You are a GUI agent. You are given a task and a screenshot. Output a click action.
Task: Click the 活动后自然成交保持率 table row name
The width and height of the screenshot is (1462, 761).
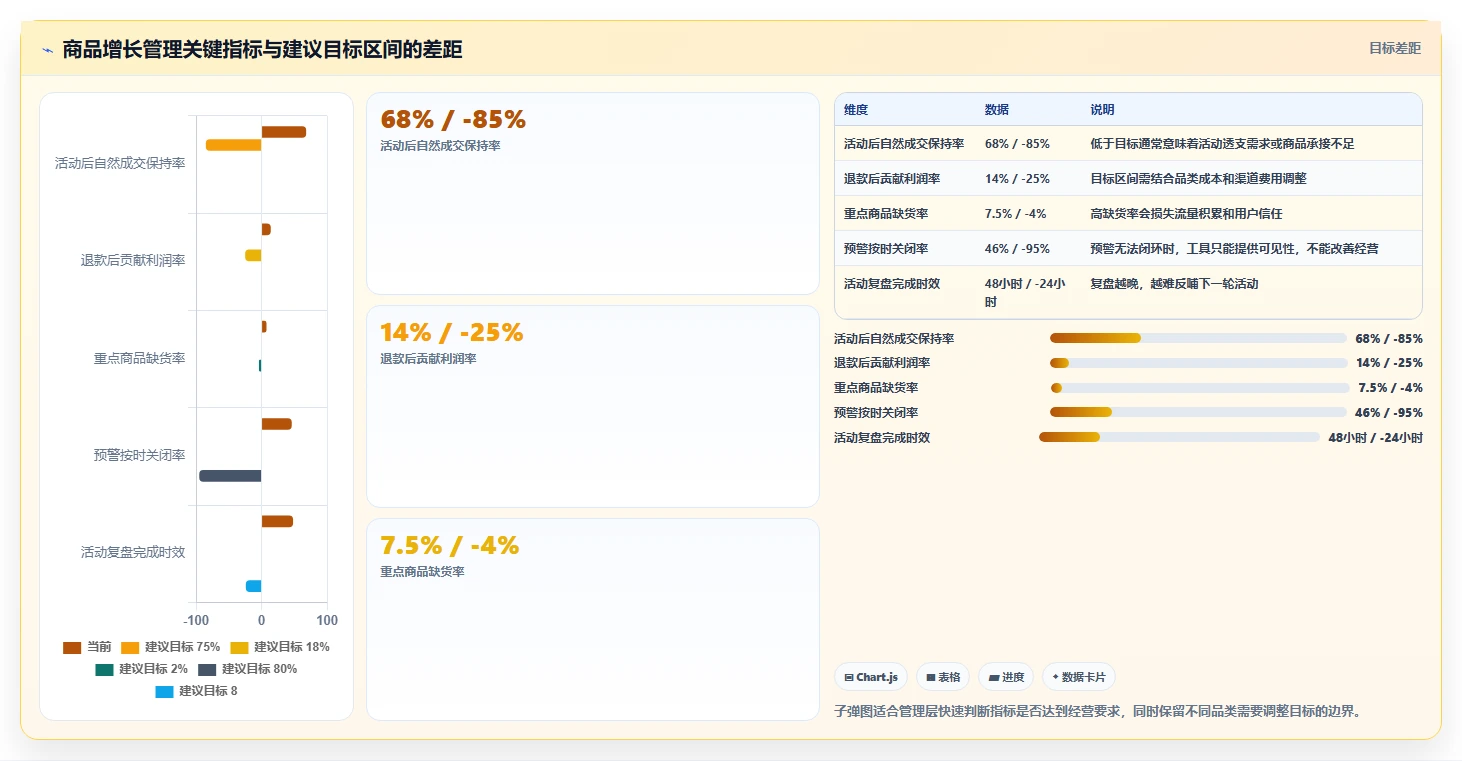tap(904, 144)
